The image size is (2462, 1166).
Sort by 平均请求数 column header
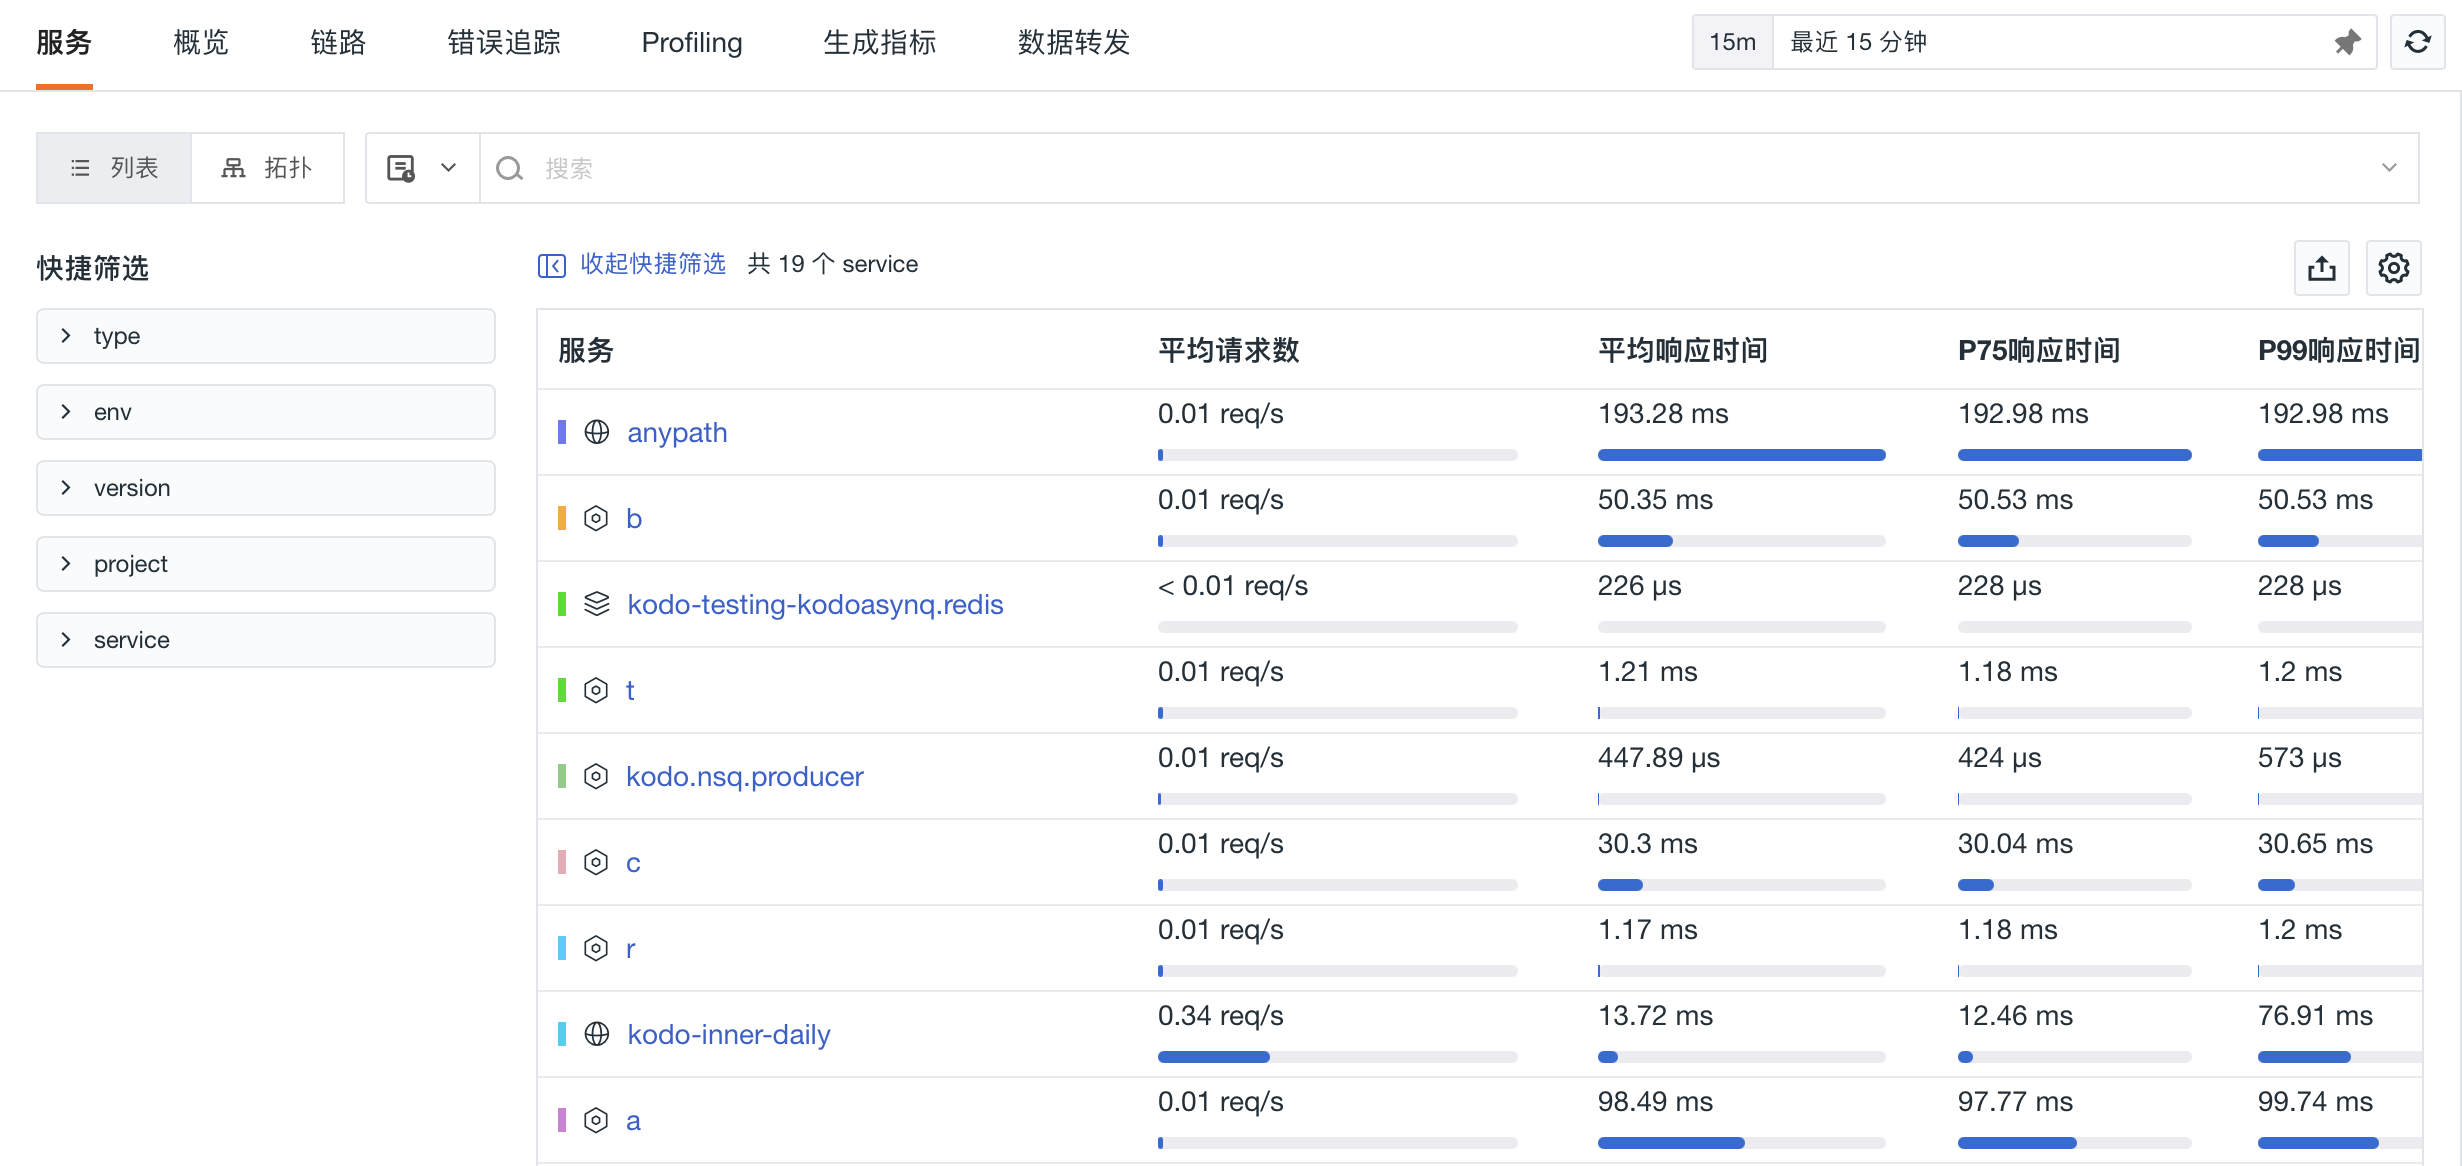1229,350
